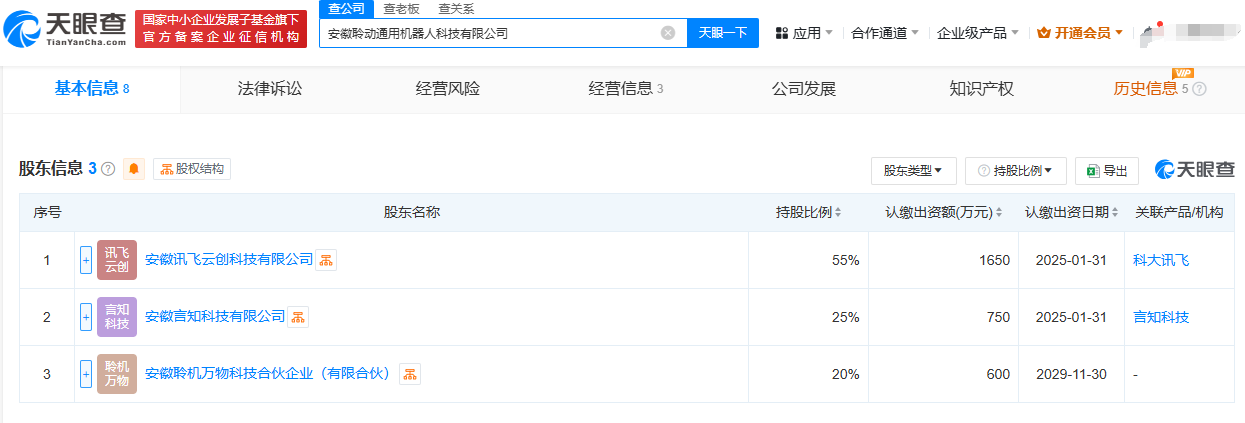Viewport: 1245px width, 423px height.
Task: Click the company name search input field
Action: point(490,33)
